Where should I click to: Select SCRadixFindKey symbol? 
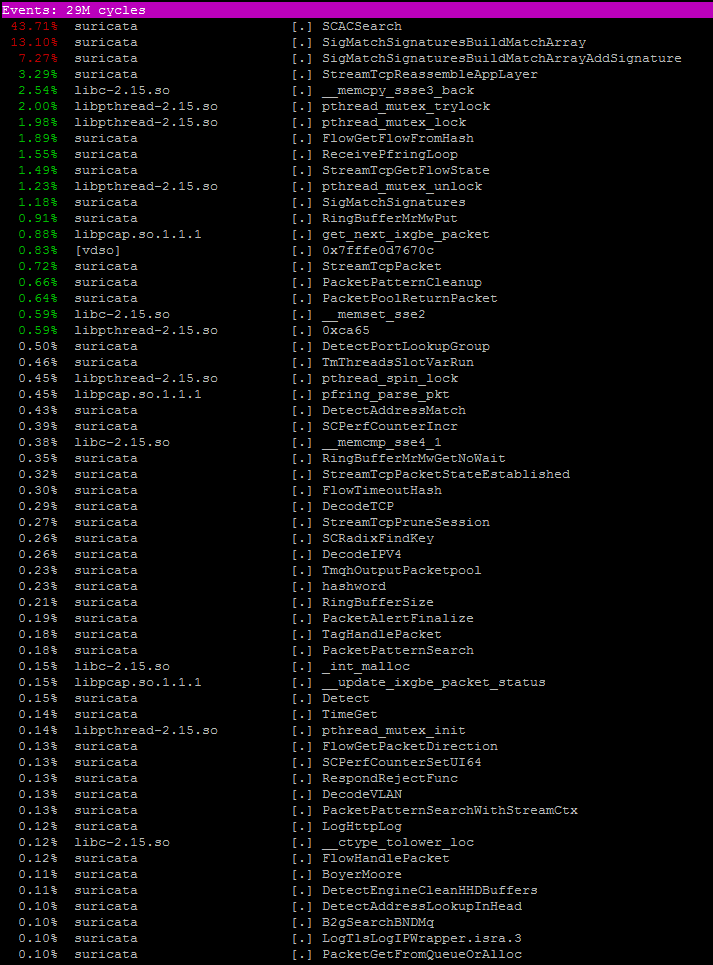tap(378, 539)
